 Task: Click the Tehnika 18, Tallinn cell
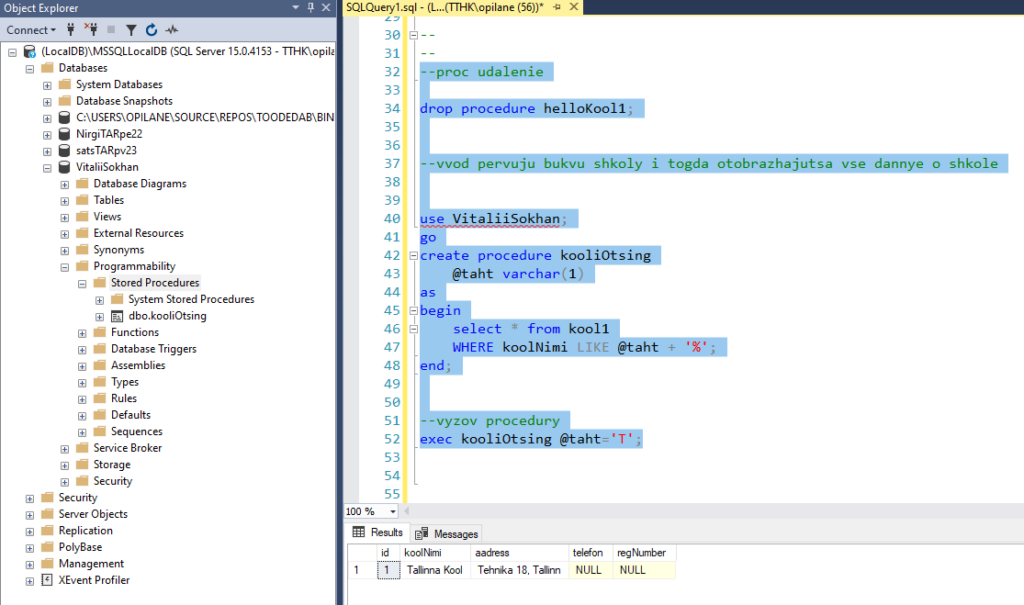pos(519,570)
